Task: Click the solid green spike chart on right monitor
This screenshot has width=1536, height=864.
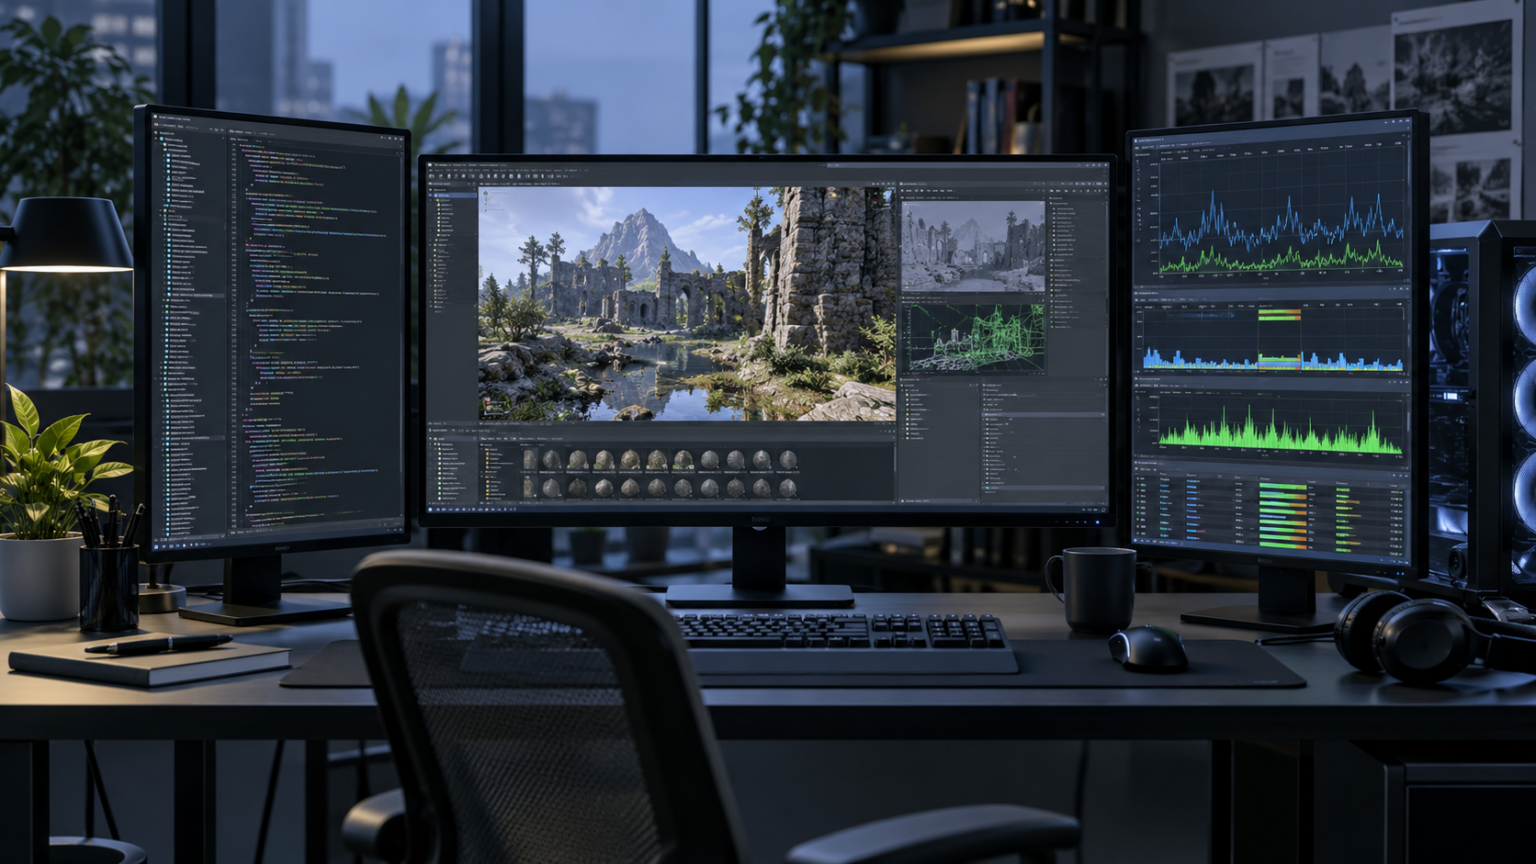Action: [x=1281, y=424]
